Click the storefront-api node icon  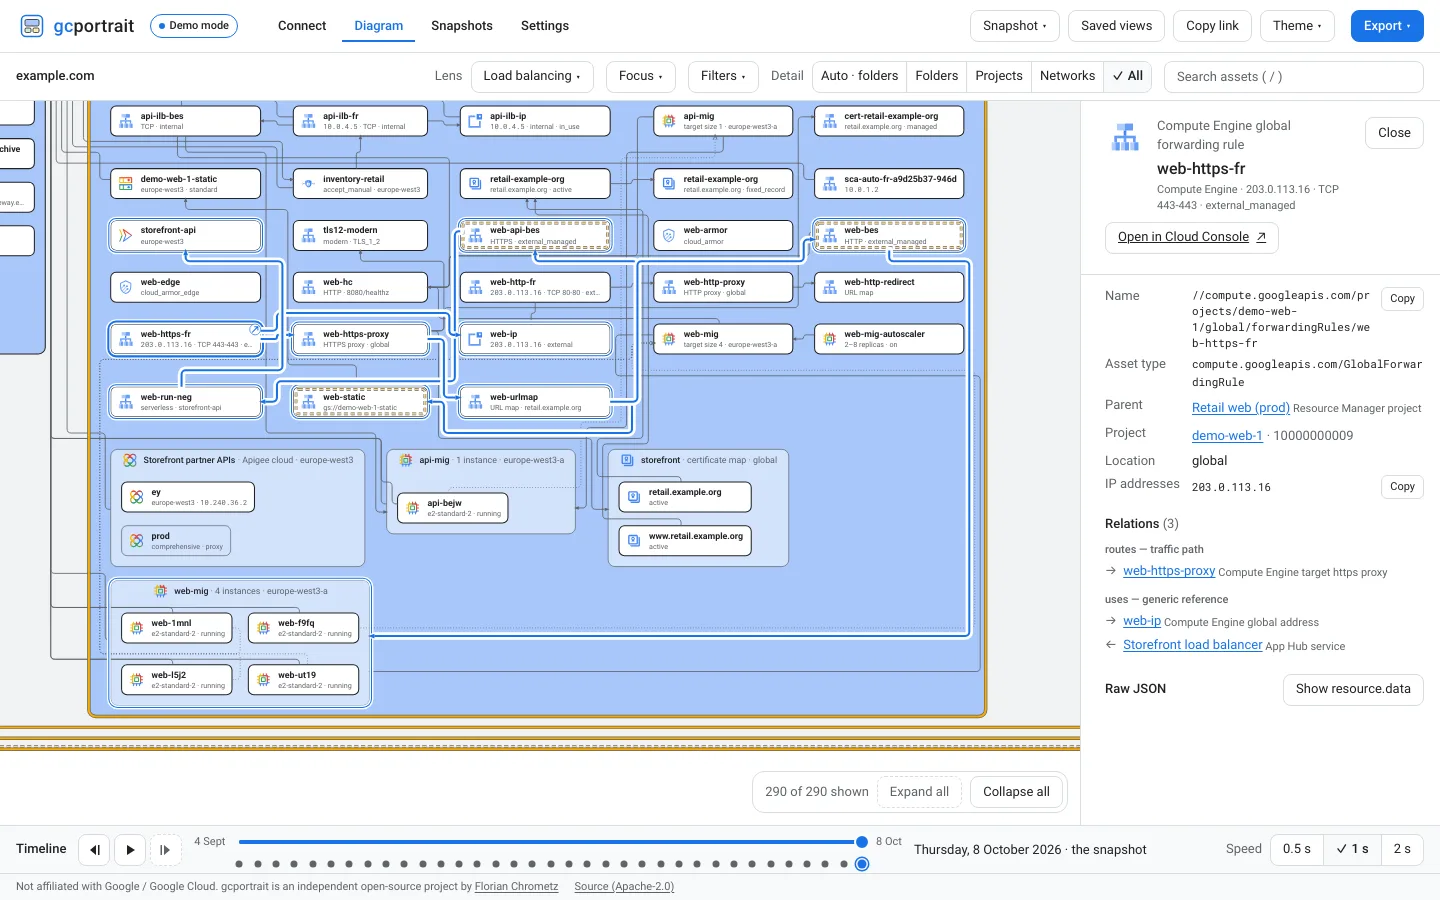tap(126, 236)
